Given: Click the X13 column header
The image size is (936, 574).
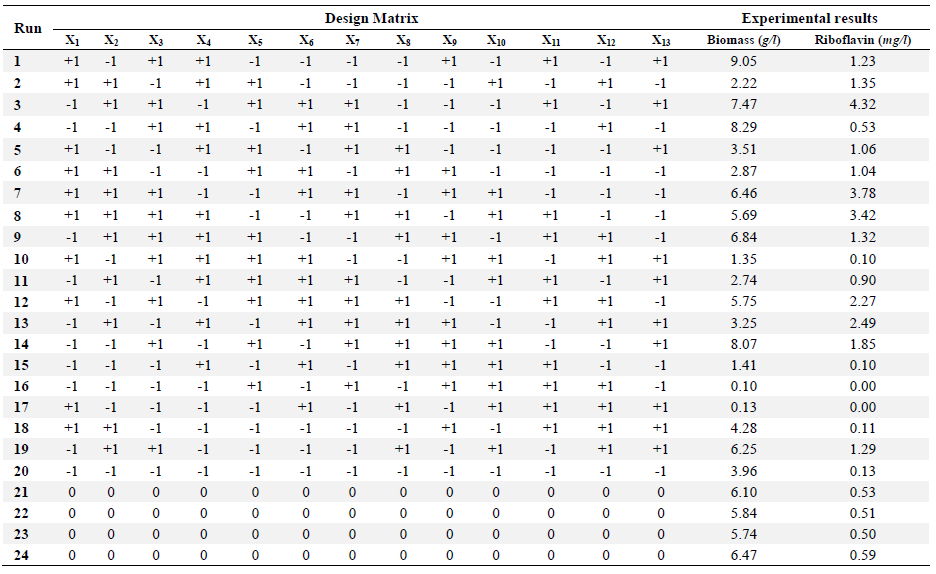Looking at the screenshot, I should coord(661,41).
